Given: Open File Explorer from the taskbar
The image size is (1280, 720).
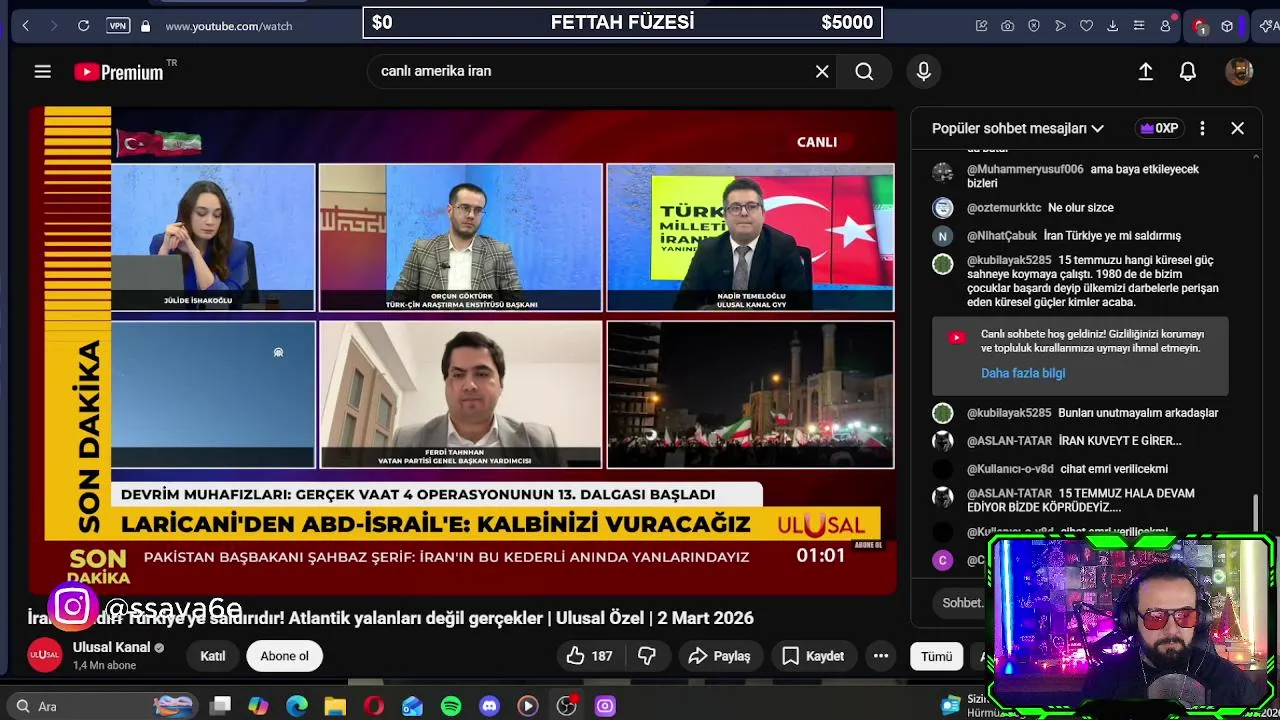Looking at the screenshot, I should point(335,706).
